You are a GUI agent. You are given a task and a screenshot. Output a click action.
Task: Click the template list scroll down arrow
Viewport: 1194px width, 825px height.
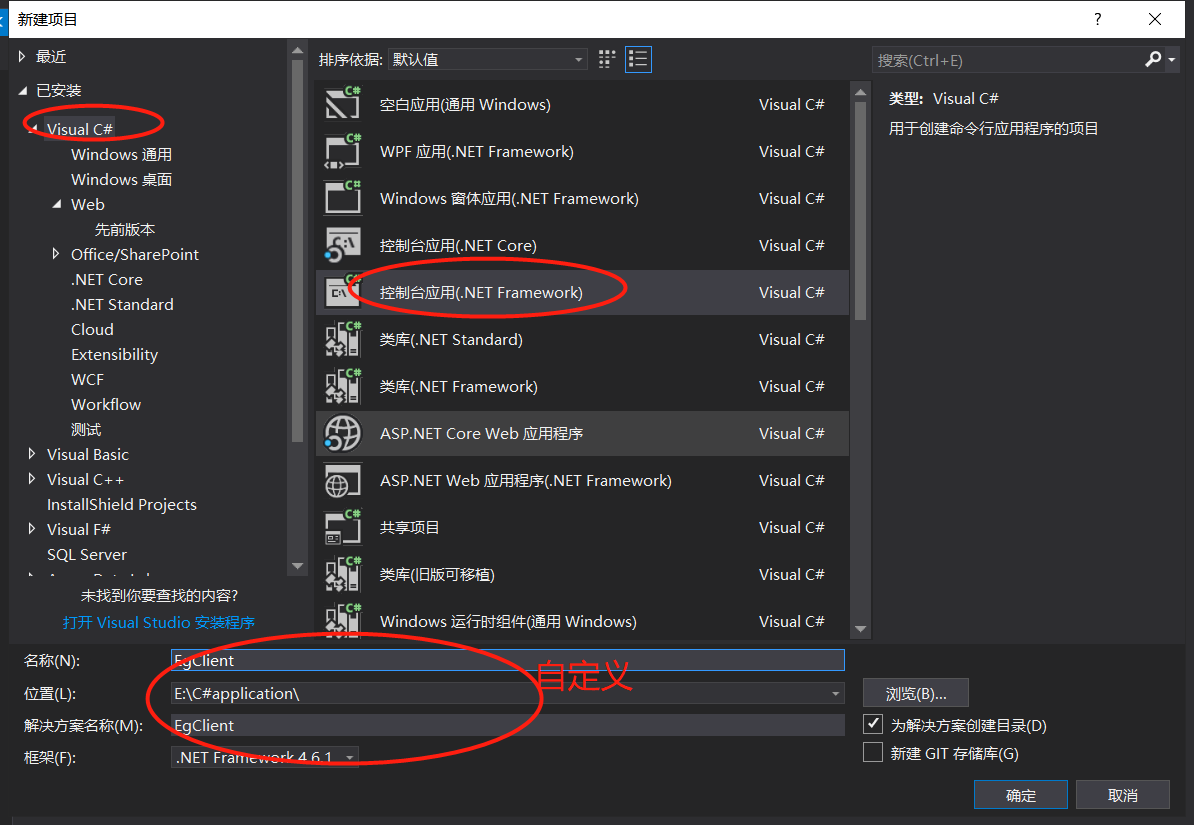click(860, 629)
